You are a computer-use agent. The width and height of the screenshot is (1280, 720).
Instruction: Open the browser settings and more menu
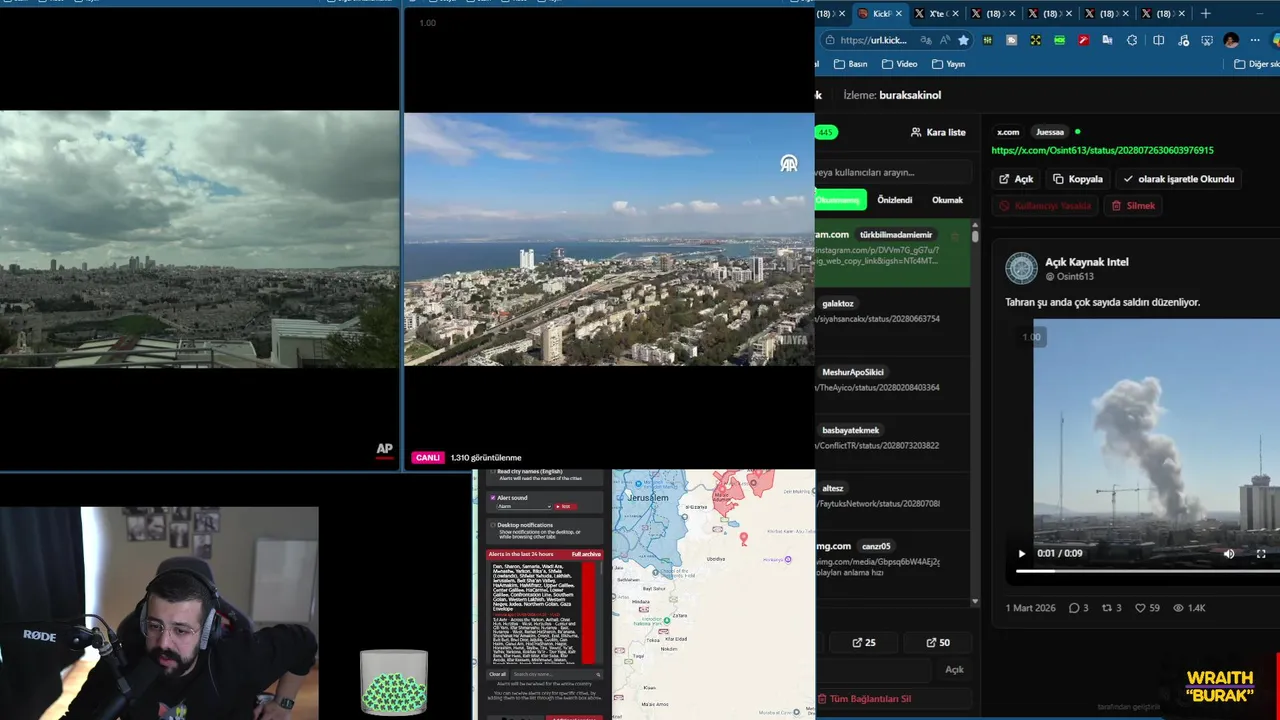(x=1255, y=40)
